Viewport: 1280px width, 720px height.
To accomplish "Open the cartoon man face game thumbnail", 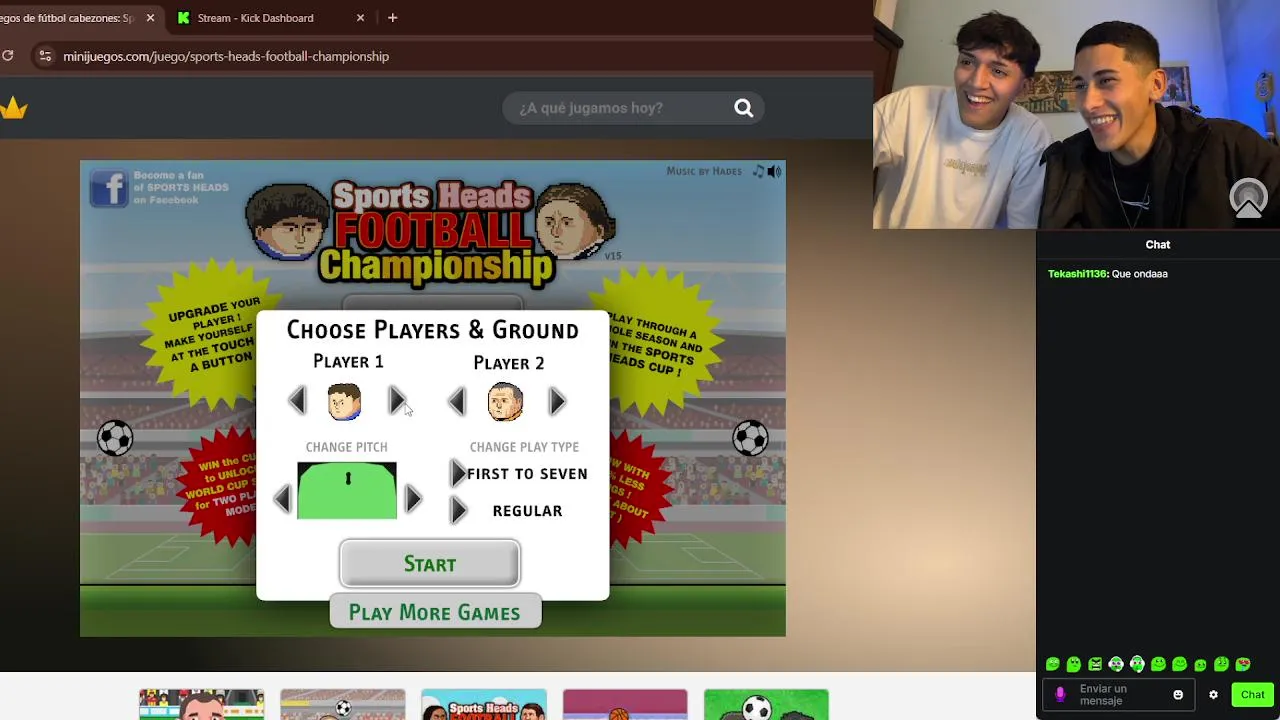I will click(202, 704).
